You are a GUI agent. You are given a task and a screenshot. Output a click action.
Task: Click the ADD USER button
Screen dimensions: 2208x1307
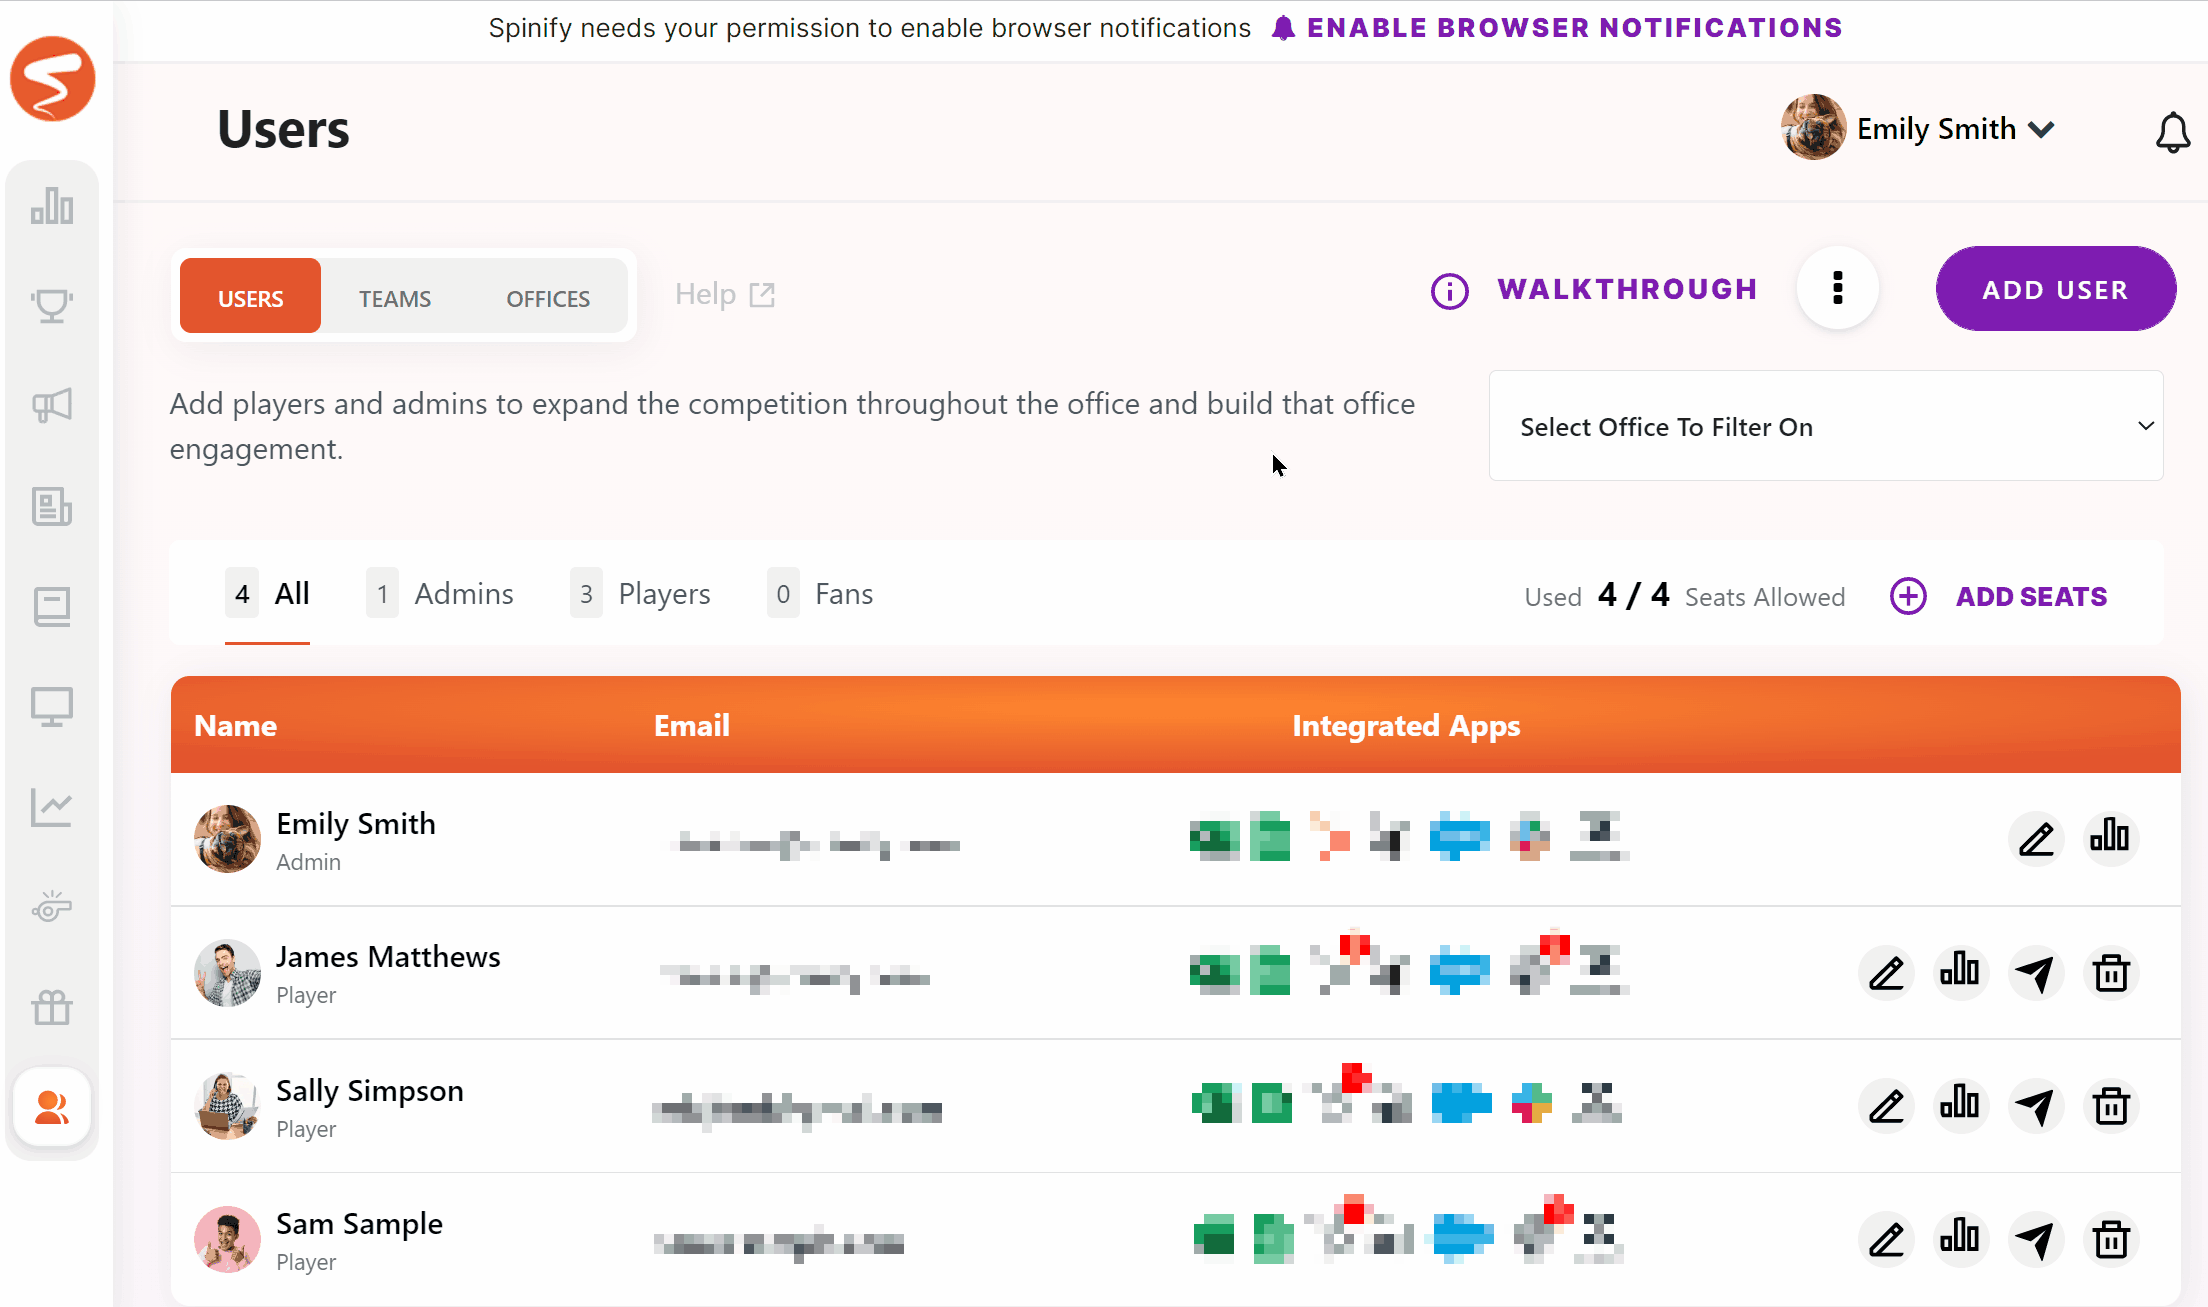click(2056, 288)
